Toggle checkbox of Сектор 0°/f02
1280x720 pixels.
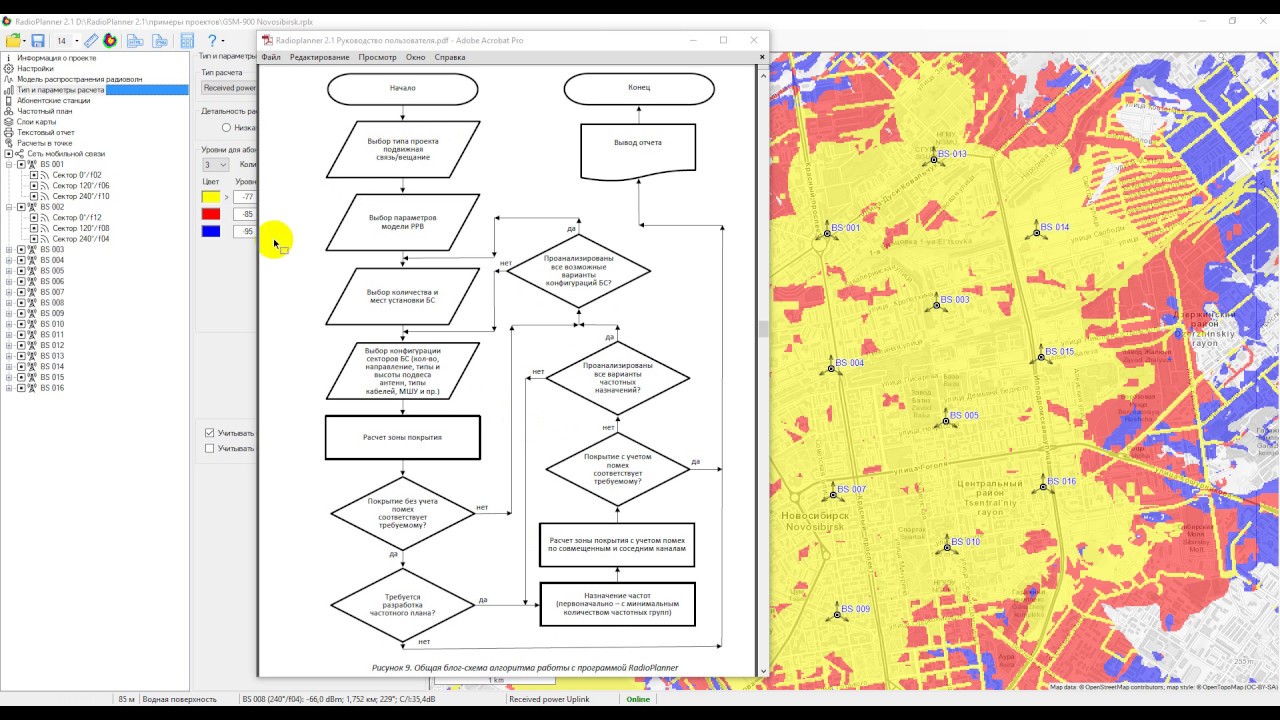tap(34, 175)
